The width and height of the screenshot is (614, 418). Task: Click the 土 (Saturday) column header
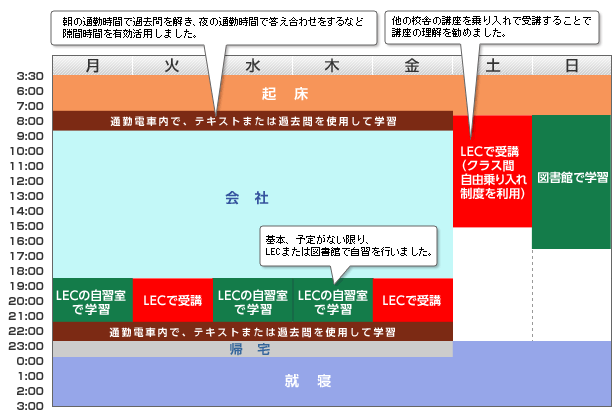[493, 65]
